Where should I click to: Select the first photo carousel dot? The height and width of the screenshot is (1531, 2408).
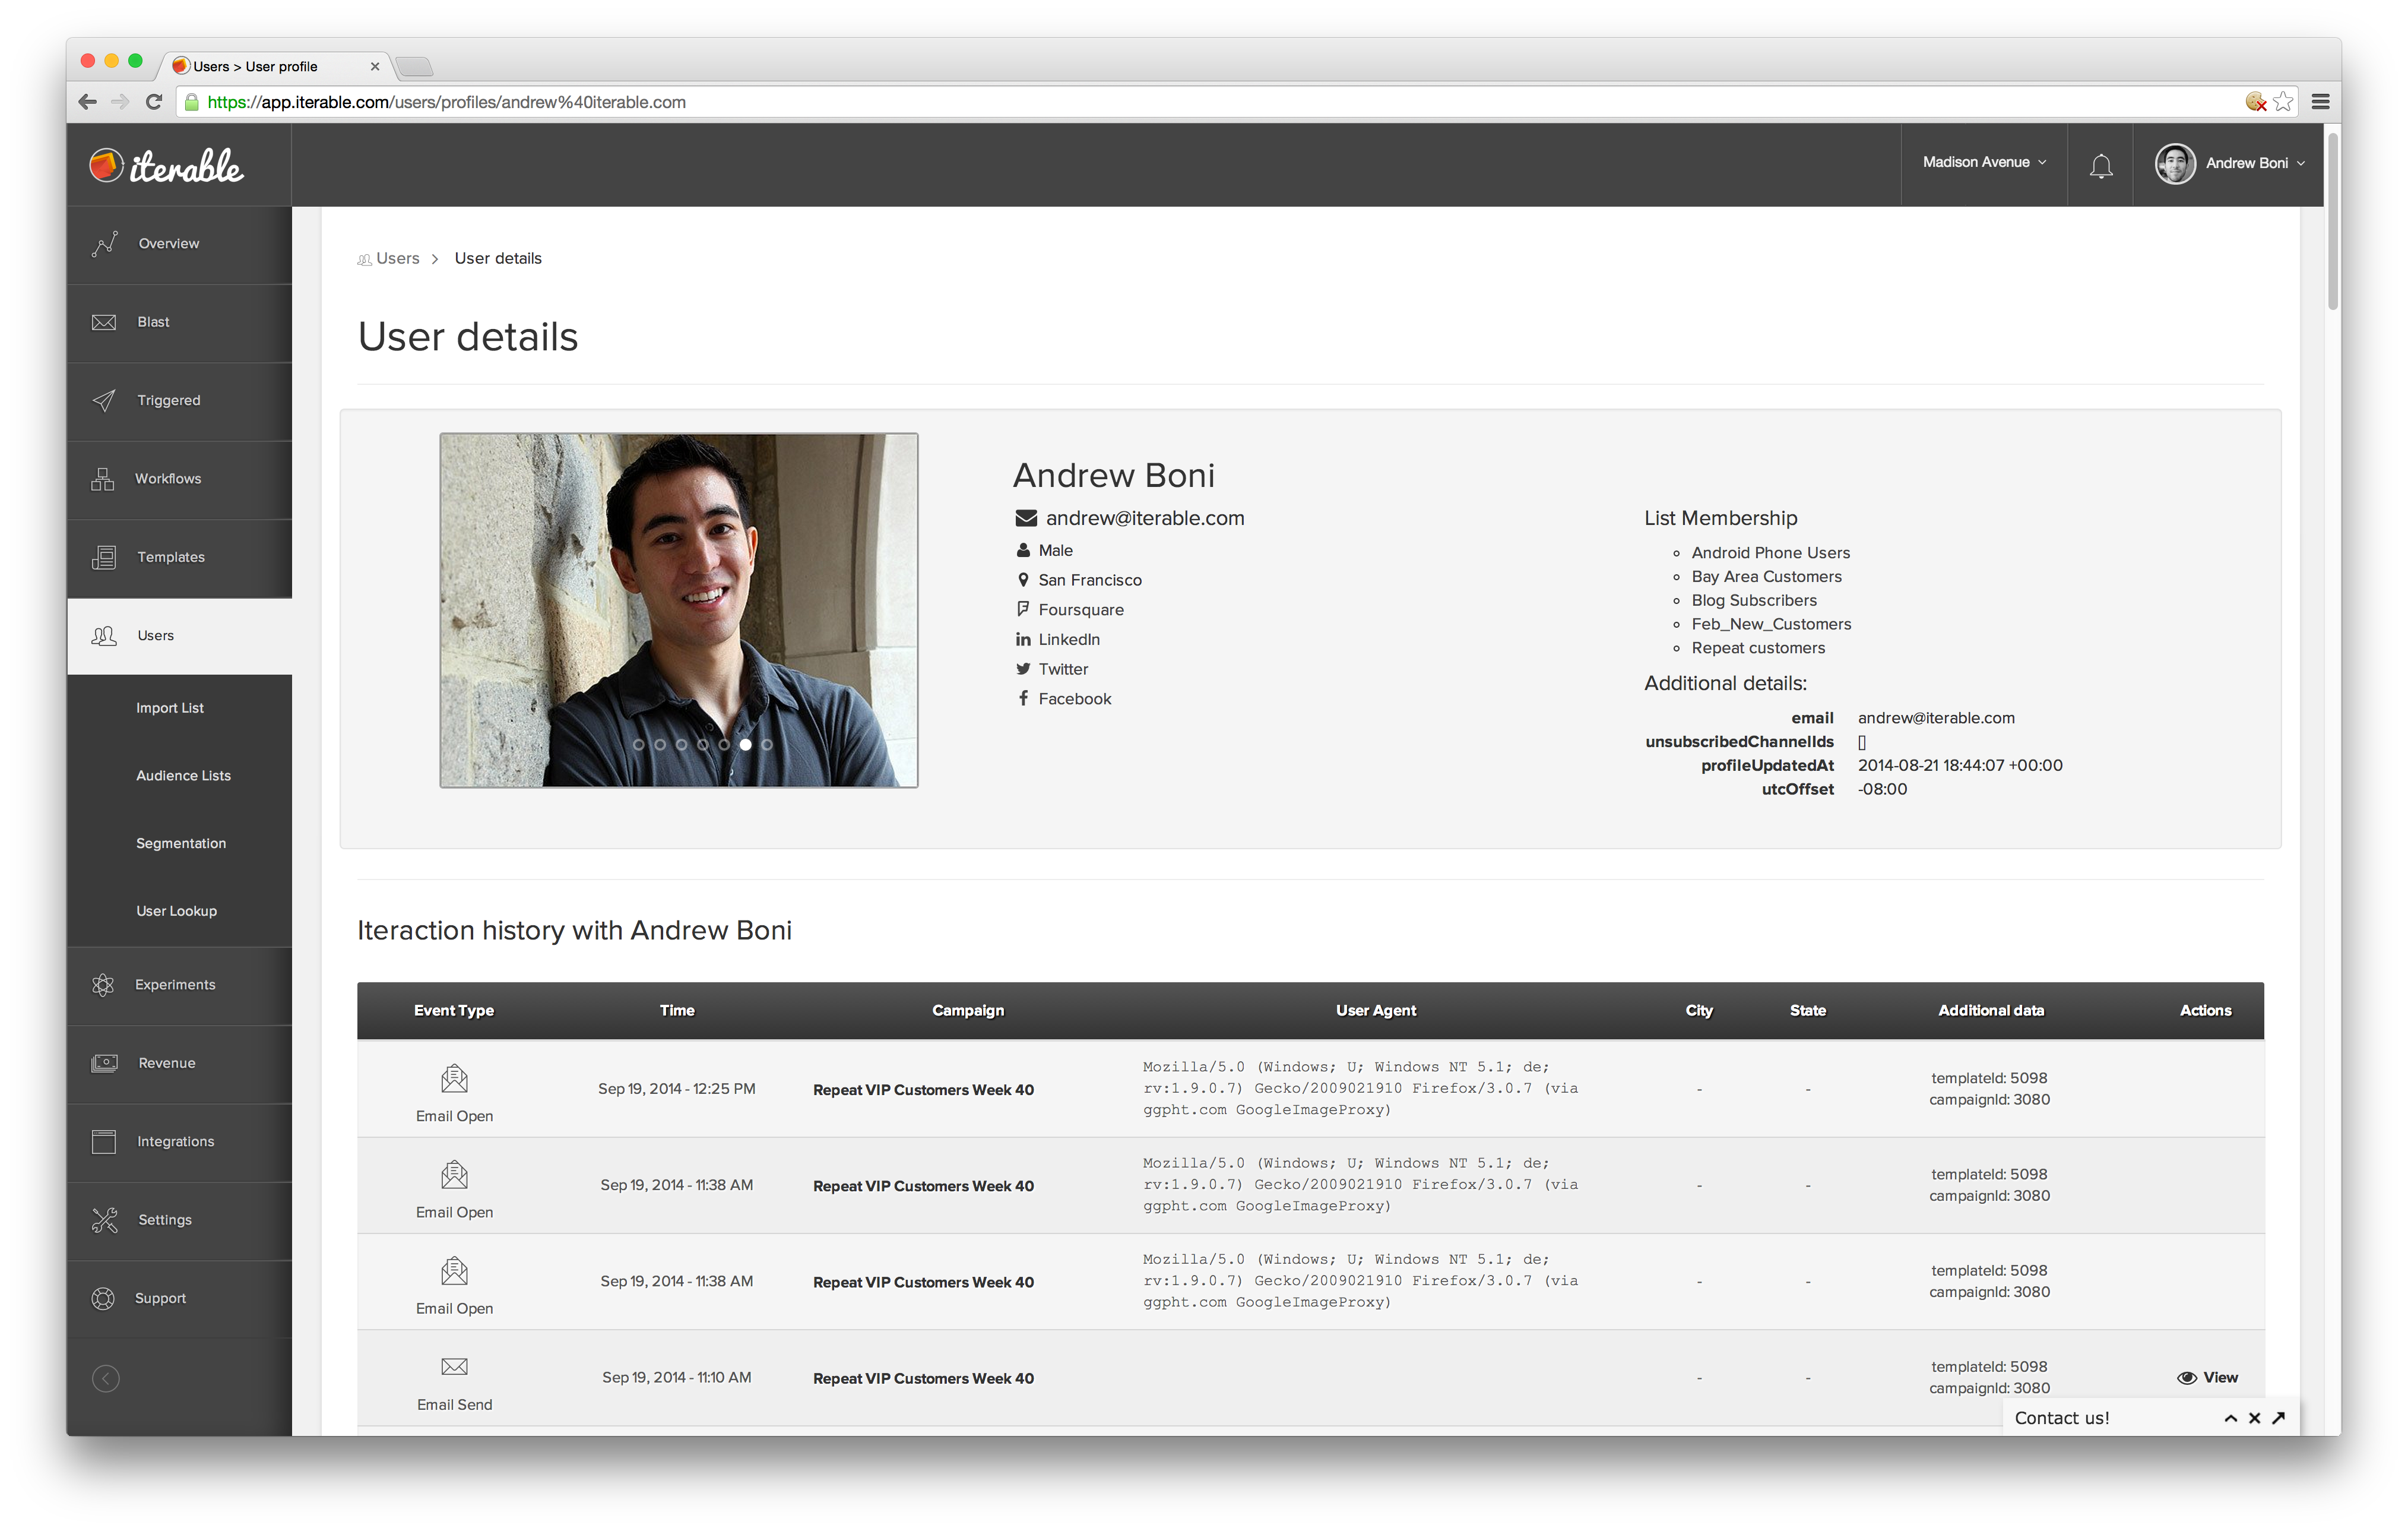[638, 744]
